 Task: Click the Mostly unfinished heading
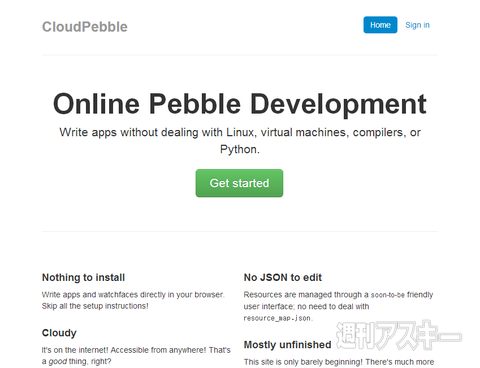pyautogui.click(x=287, y=345)
